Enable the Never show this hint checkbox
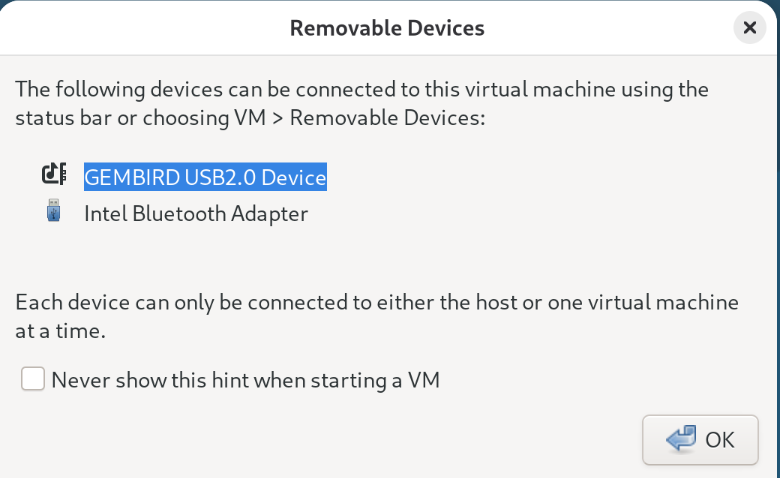Screen dimensions: 780x478 coord(33,379)
